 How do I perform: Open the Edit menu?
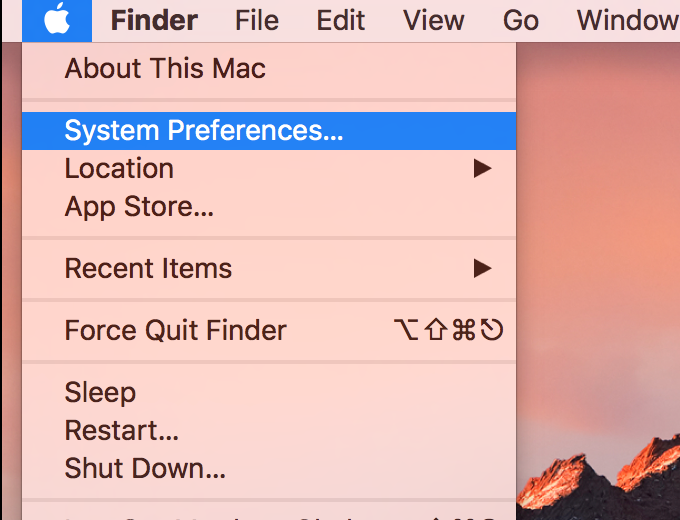click(x=341, y=20)
